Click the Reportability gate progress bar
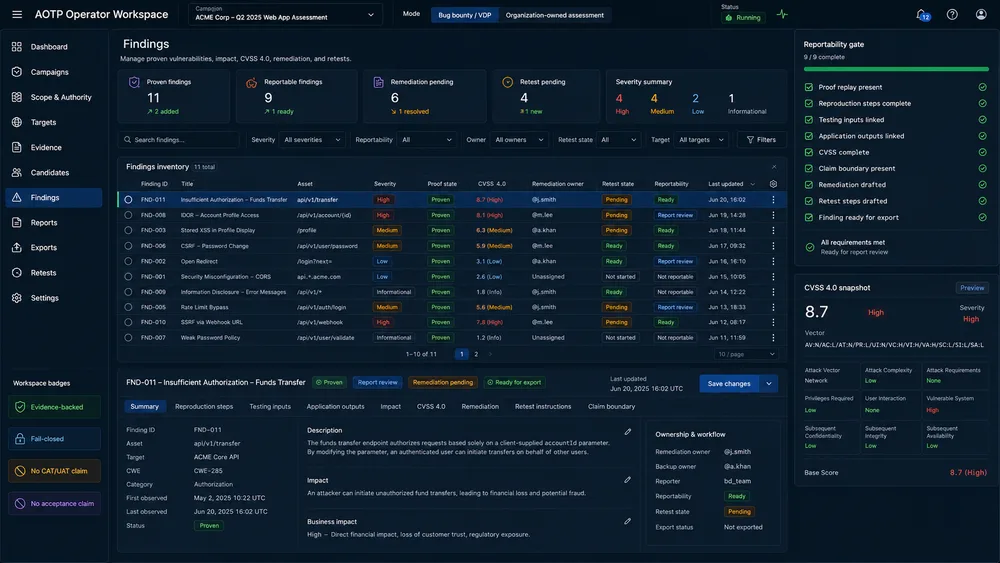This screenshot has height=563, width=1000. (896, 69)
